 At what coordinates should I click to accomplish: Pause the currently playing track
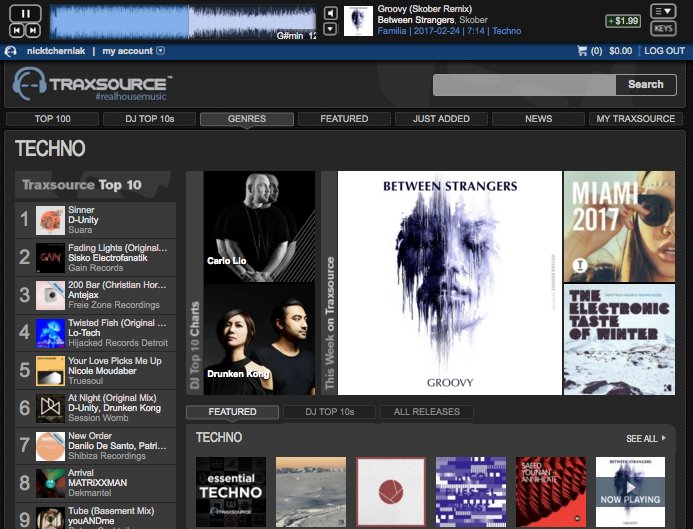(25, 13)
